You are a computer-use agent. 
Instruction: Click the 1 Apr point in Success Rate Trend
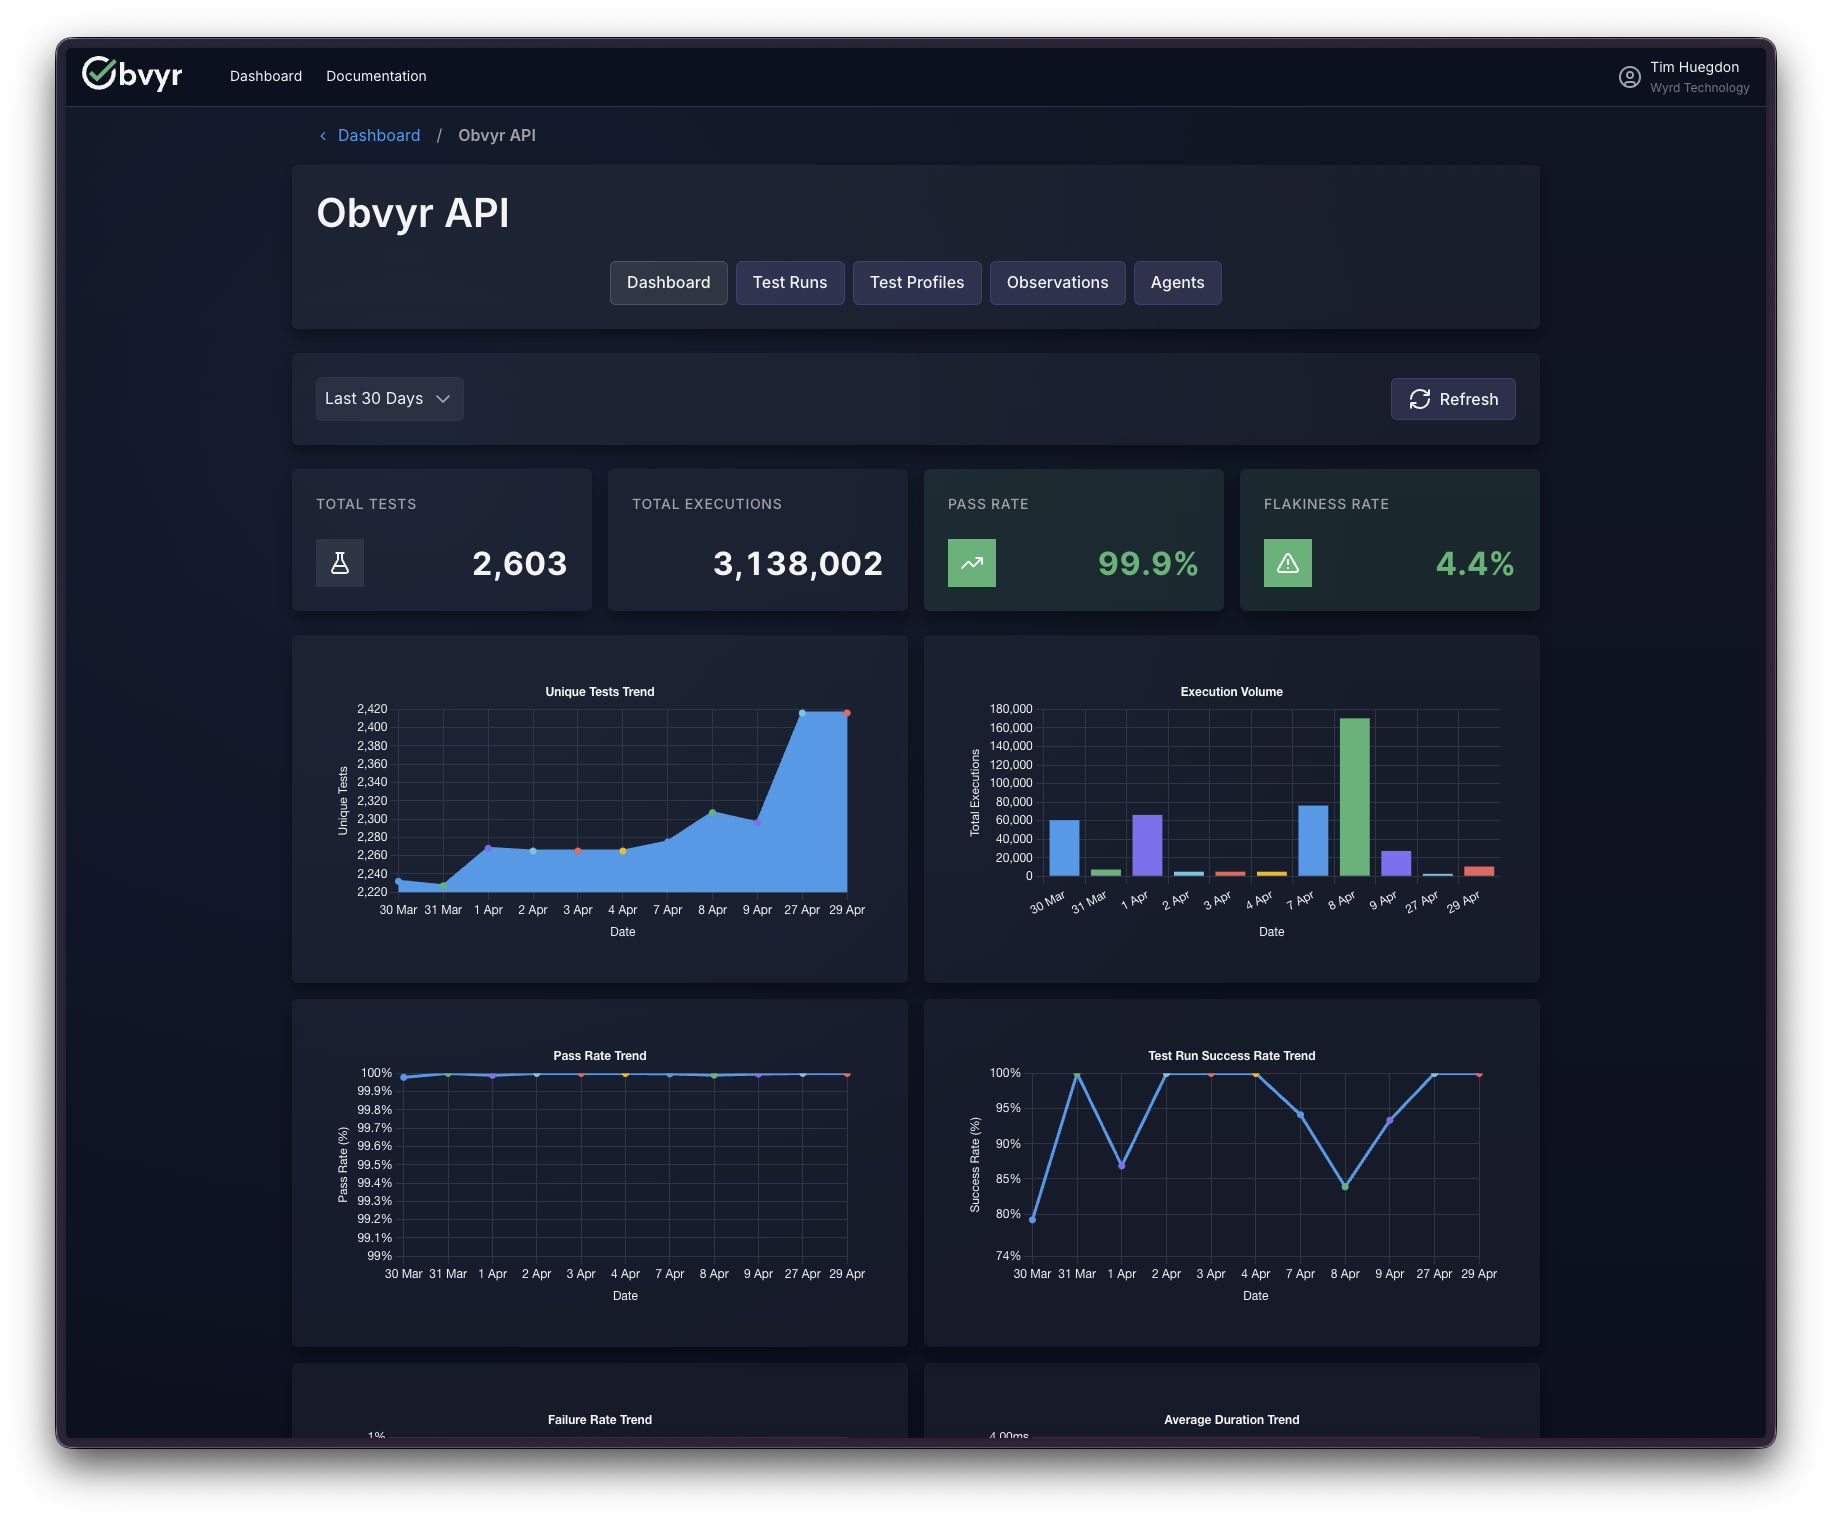coord(1122,1165)
